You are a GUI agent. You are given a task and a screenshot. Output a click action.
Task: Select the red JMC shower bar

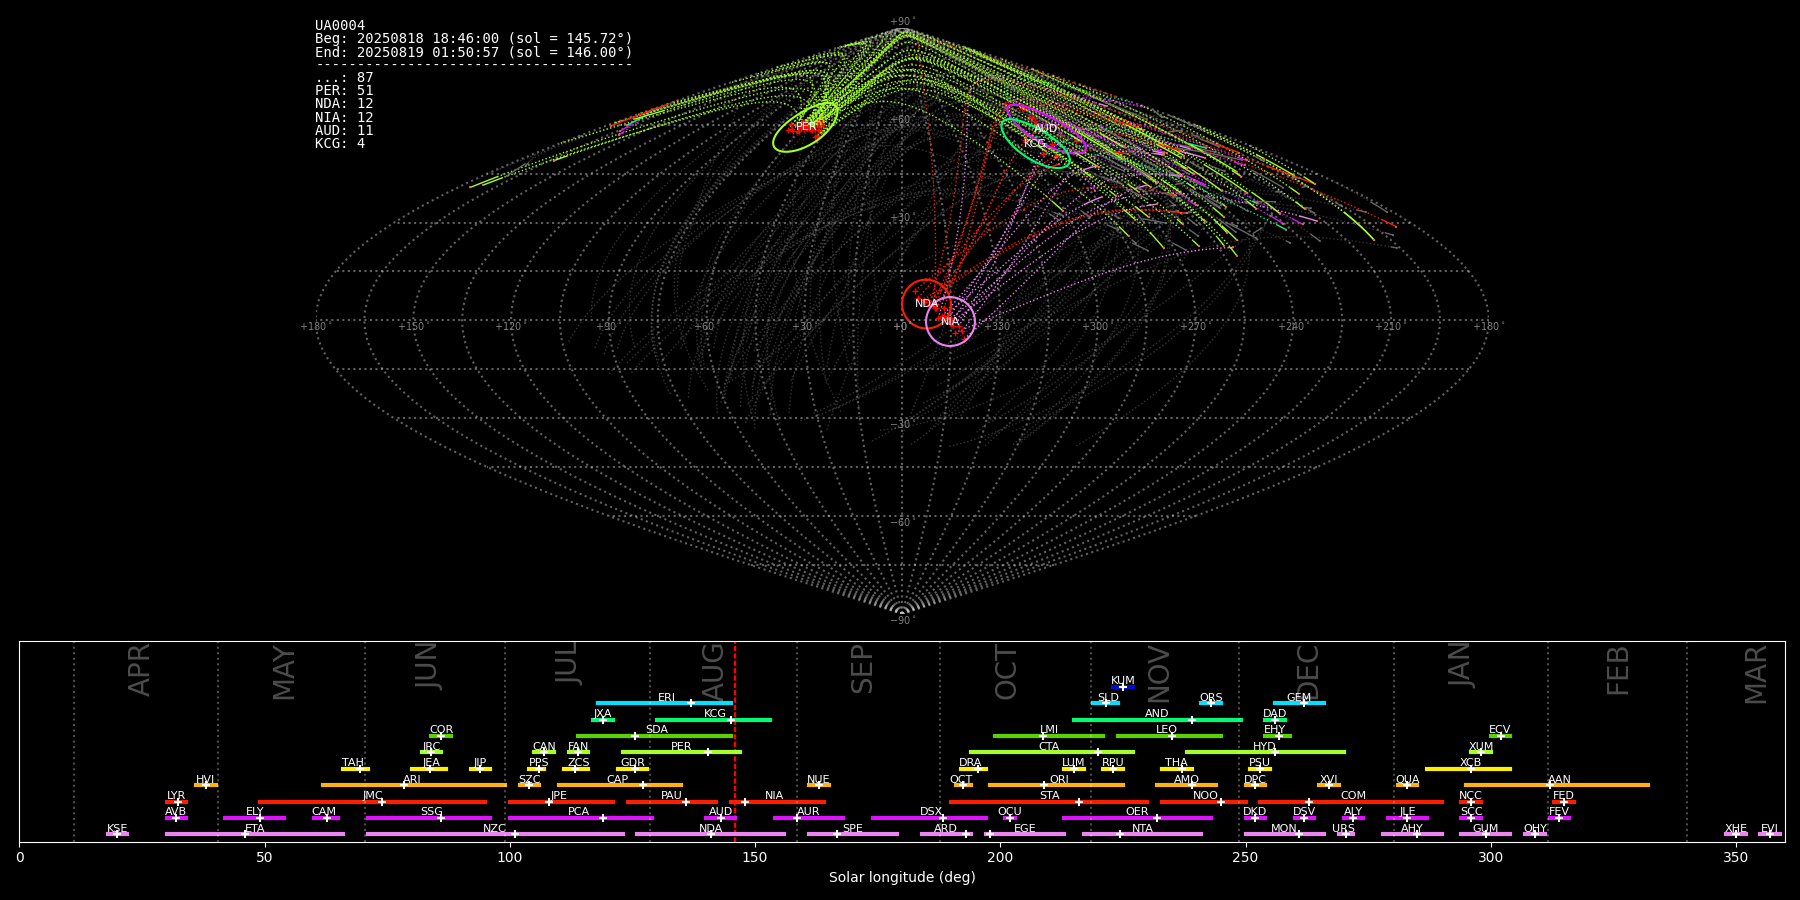[x=373, y=802]
